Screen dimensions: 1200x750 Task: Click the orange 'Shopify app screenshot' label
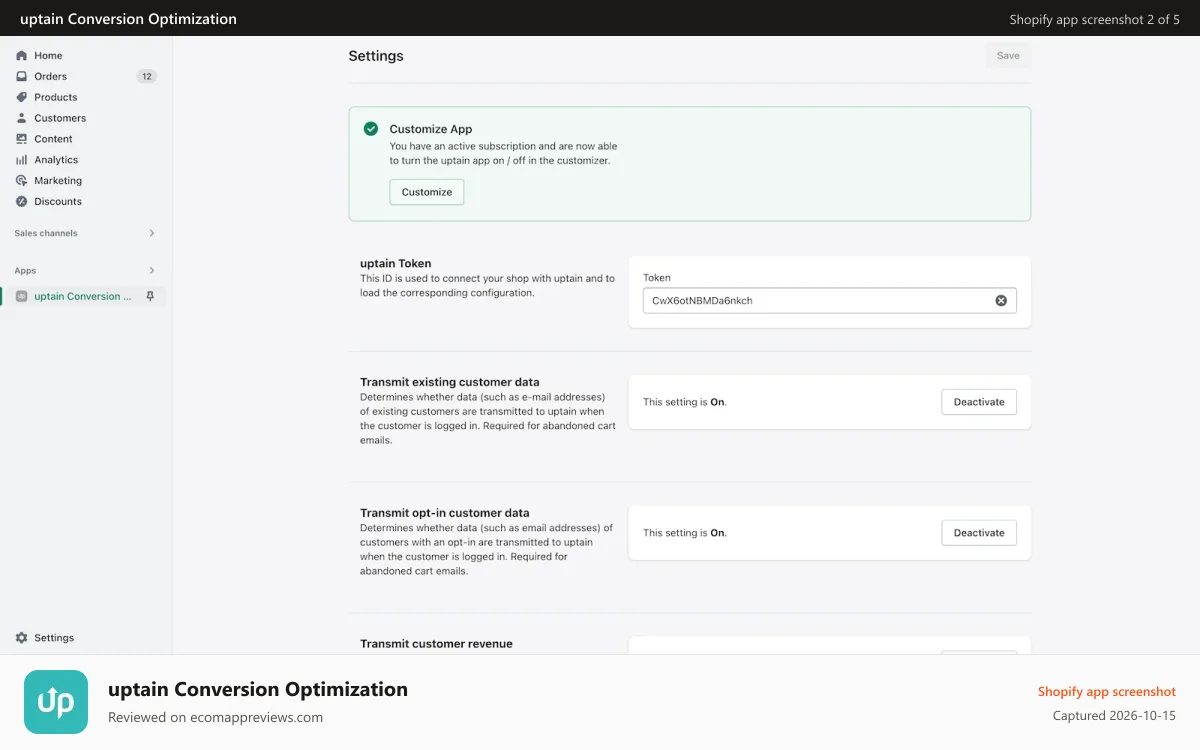click(1107, 692)
